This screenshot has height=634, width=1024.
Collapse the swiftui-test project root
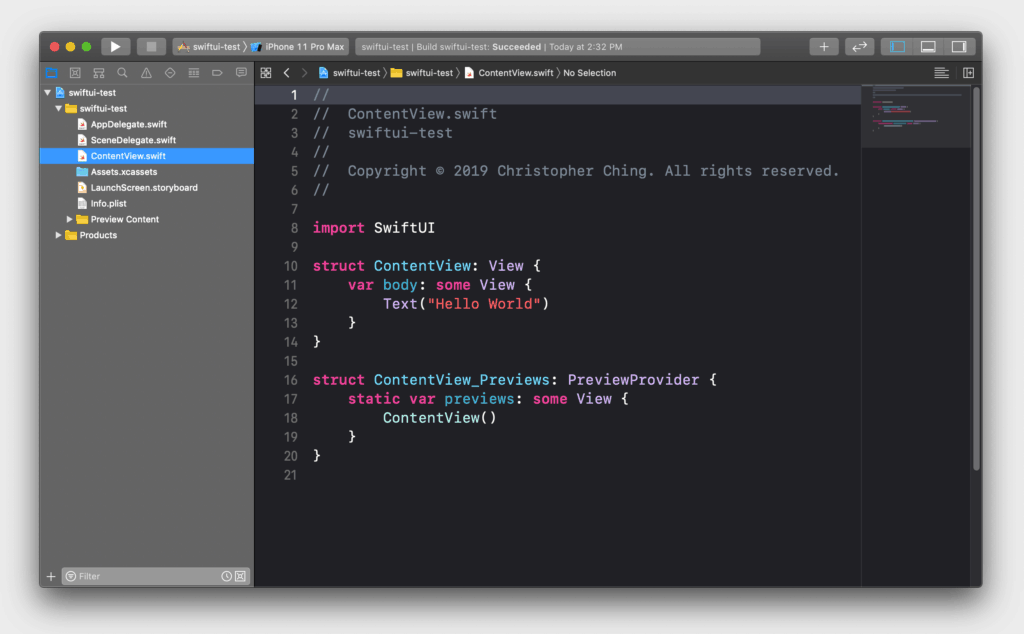(x=48, y=93)
